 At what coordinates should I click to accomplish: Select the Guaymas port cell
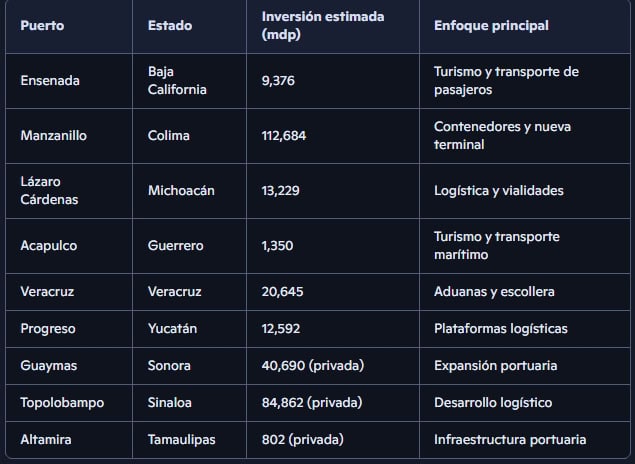tap(49, 365)
